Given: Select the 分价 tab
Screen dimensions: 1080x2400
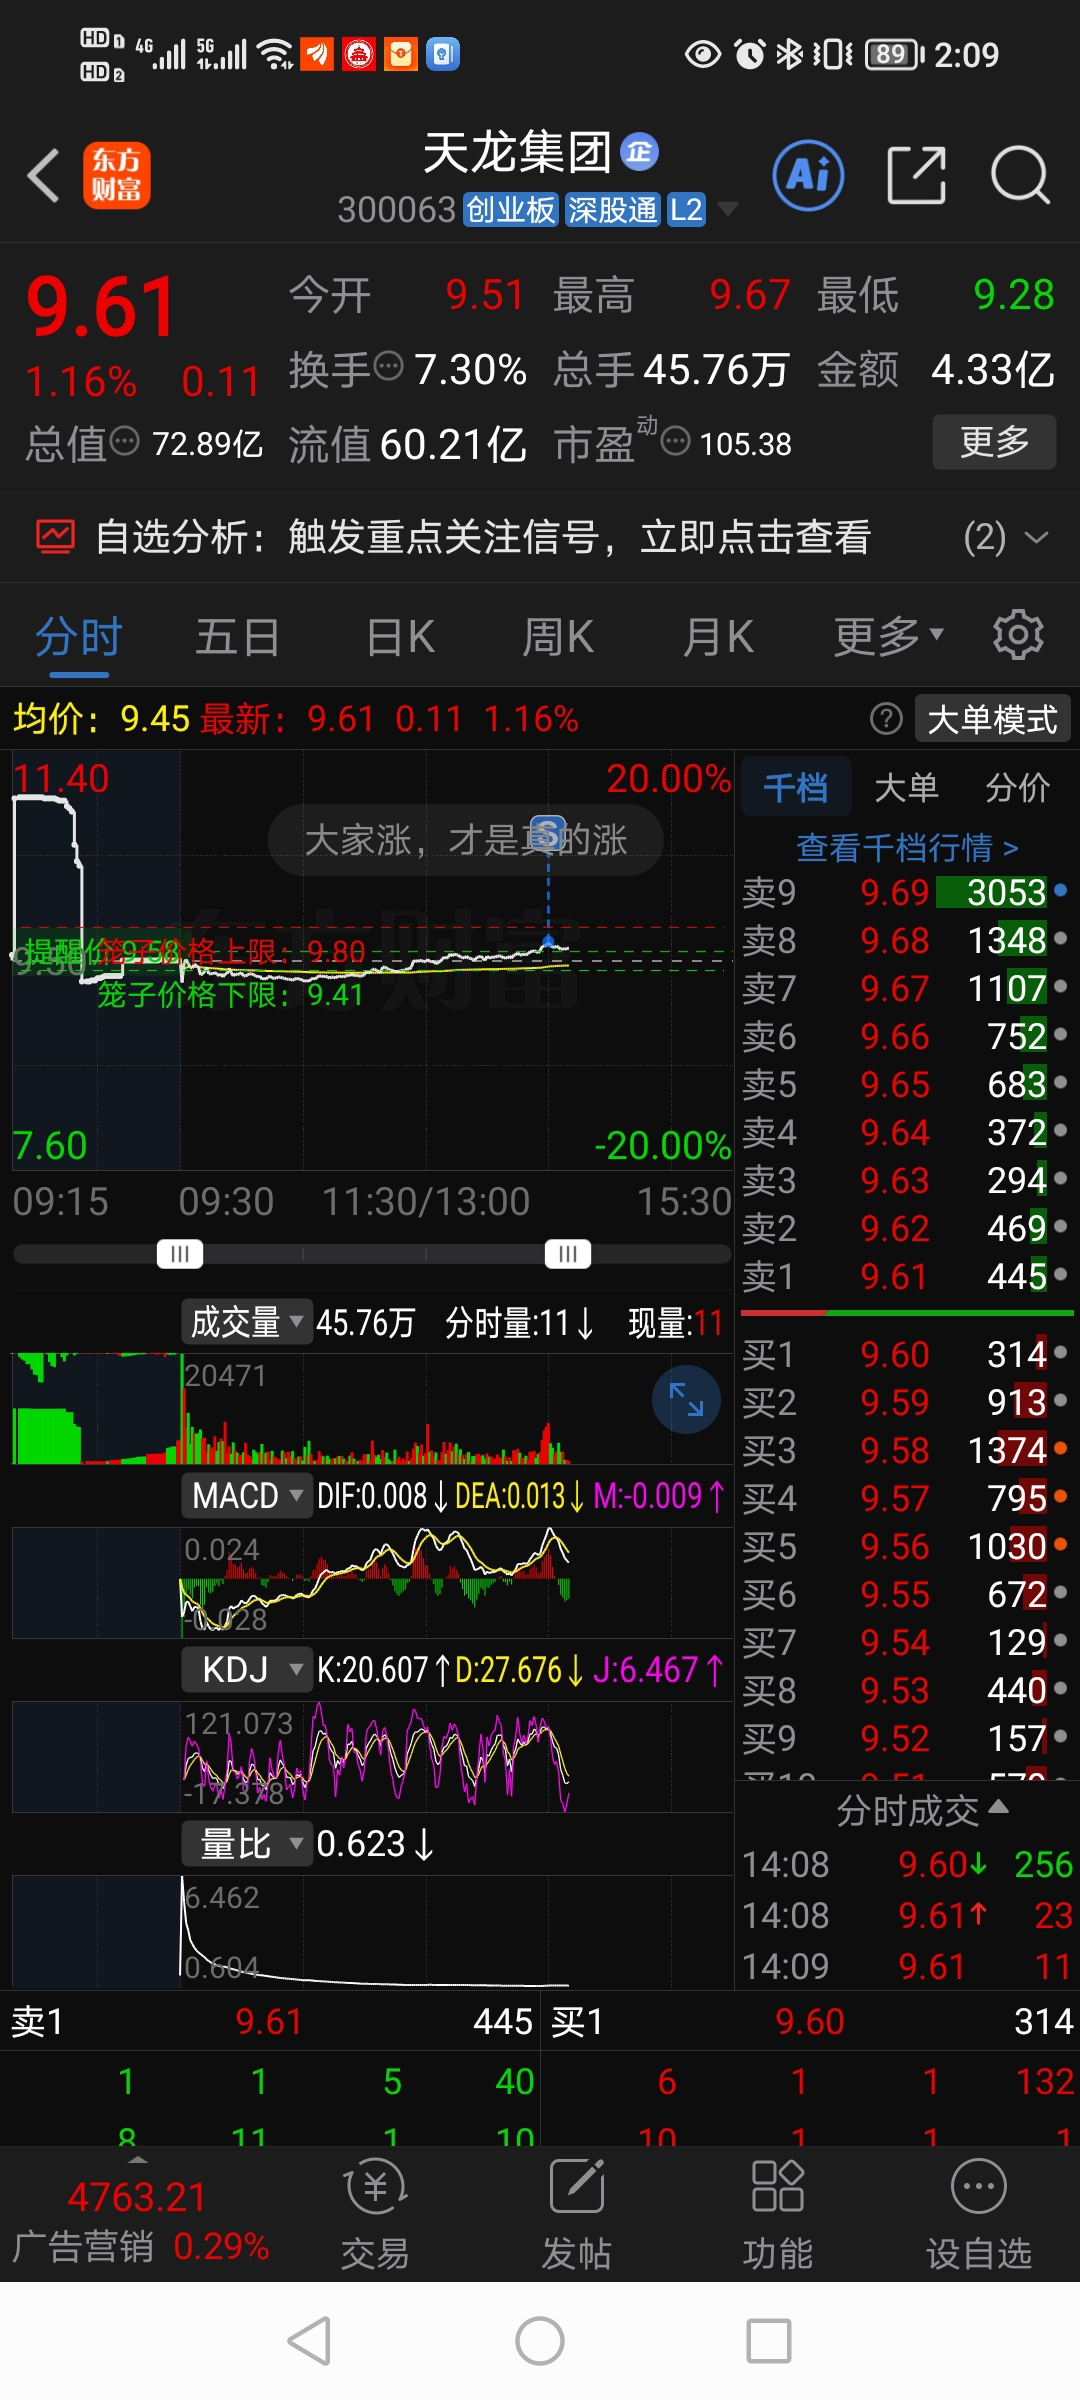Looking at the screenshot, I should point(1018,787).
